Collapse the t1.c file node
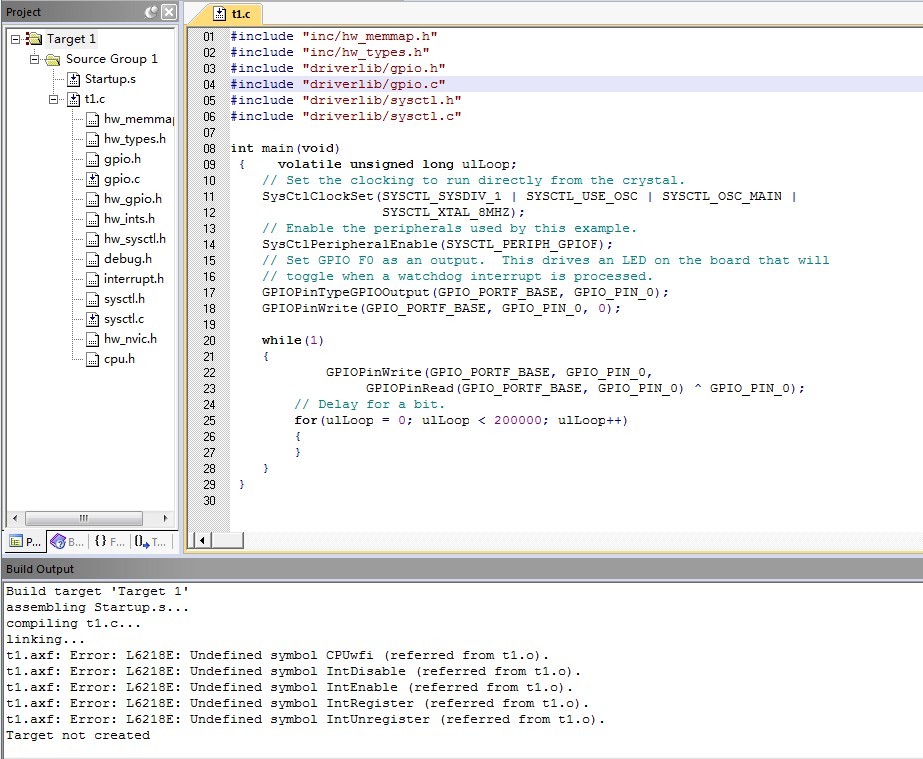Viewport: 923px width, 759px height. tap(55, 99)
